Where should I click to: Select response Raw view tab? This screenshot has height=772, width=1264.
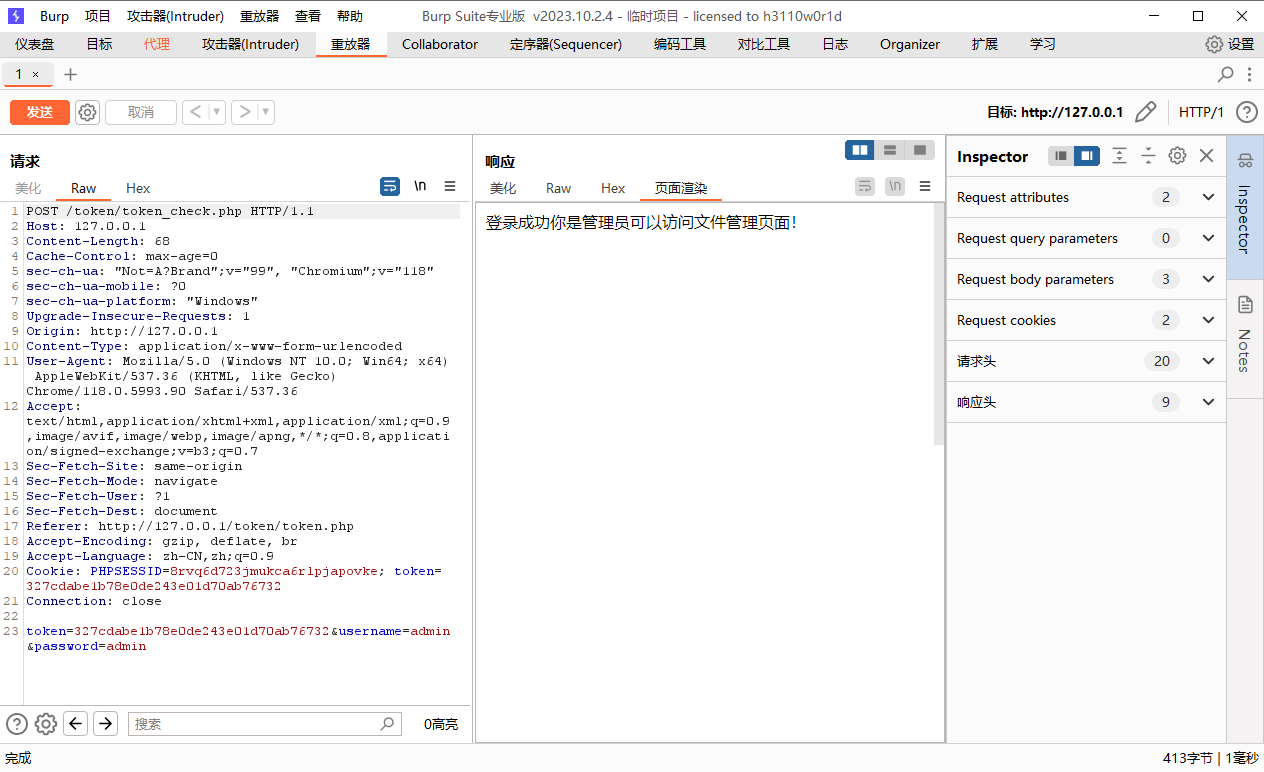(558, 188)
